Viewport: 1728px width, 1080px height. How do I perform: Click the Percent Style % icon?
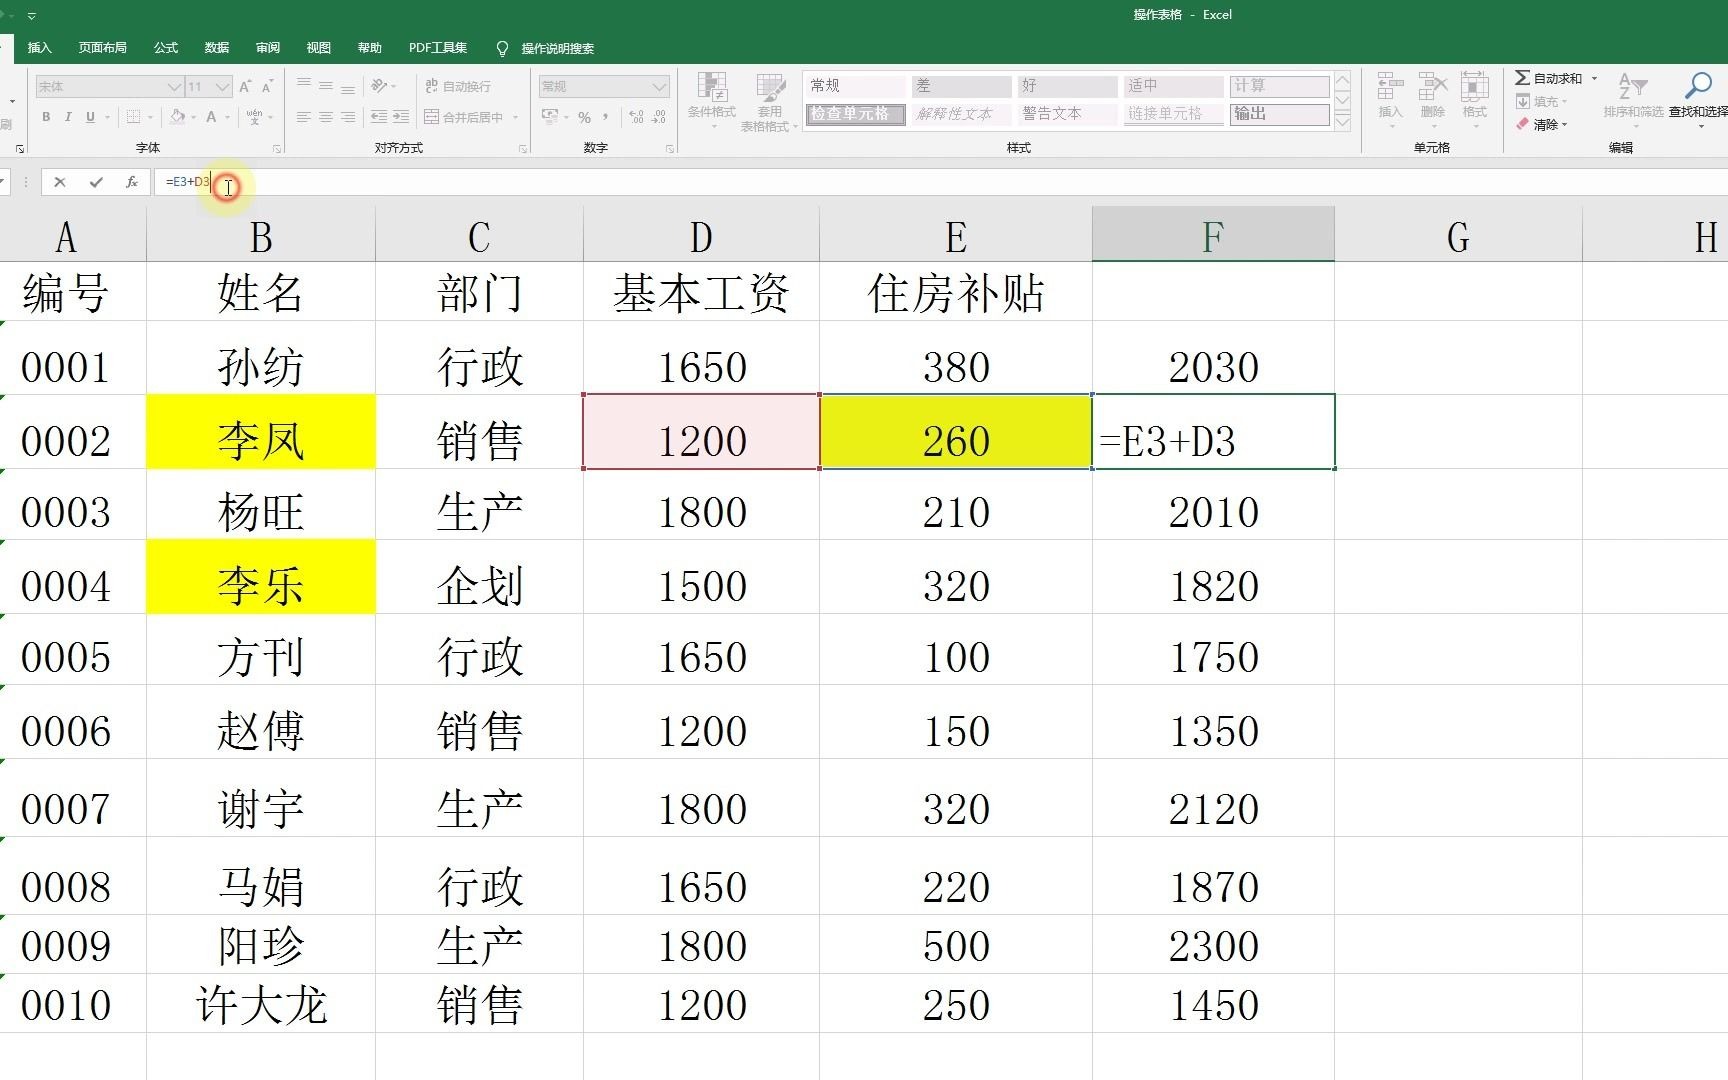point(585,117)
